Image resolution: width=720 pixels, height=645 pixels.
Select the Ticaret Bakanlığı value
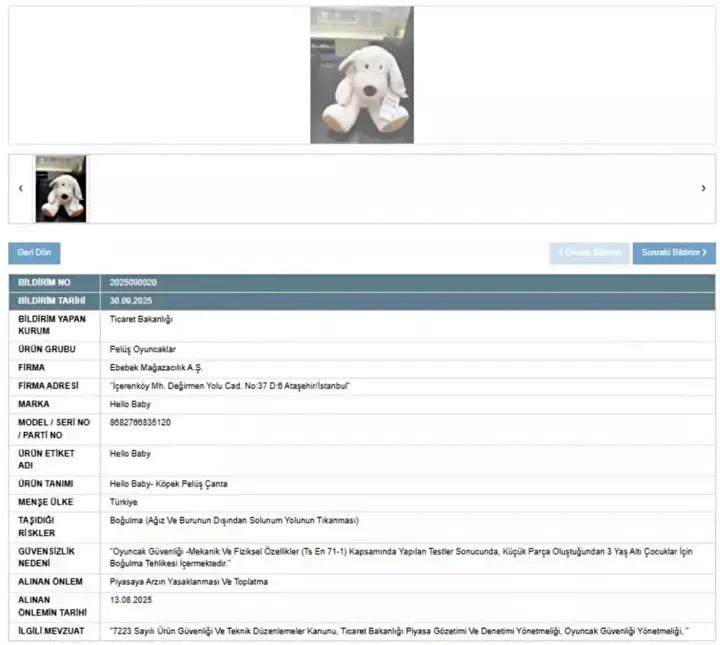click(x=141, y=319)
